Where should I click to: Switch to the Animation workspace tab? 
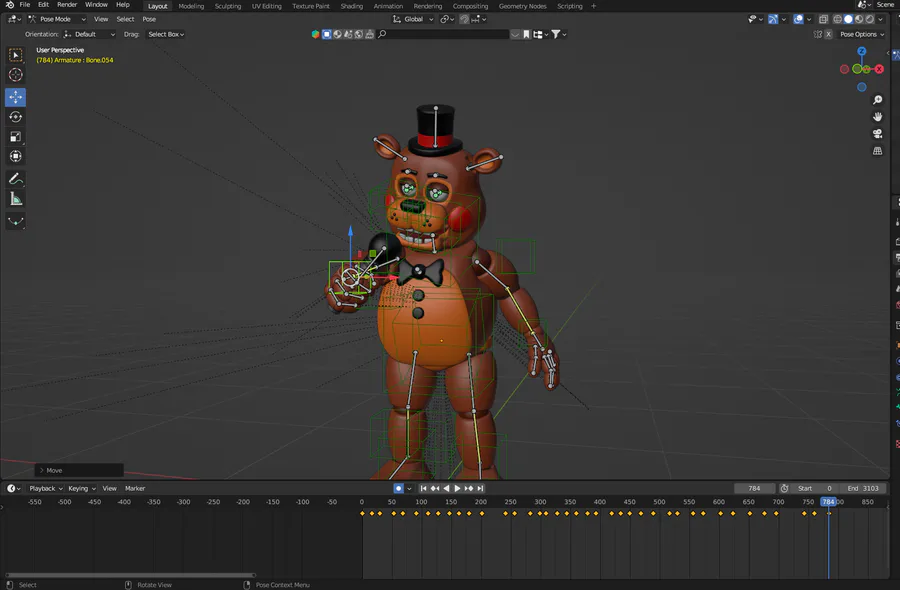[388, 6]
